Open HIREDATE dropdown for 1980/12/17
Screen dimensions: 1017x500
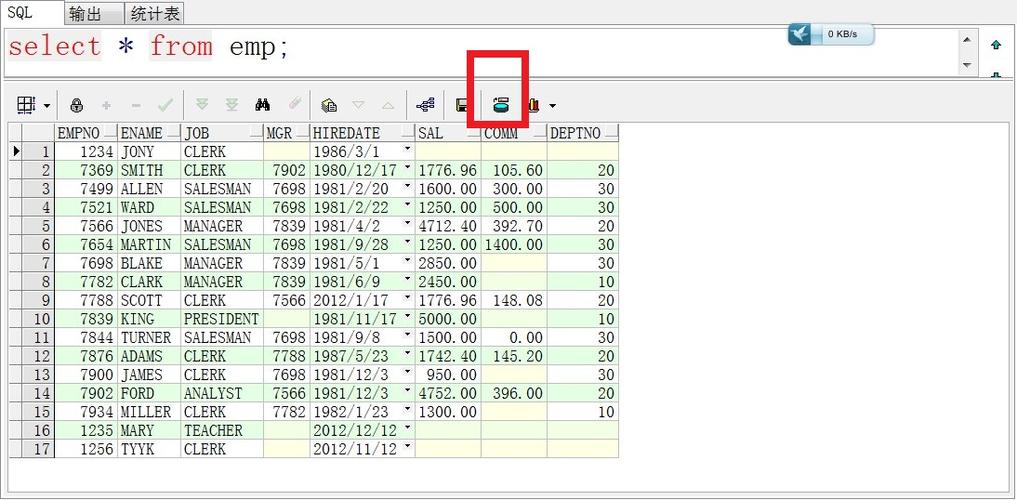[407, 169]
